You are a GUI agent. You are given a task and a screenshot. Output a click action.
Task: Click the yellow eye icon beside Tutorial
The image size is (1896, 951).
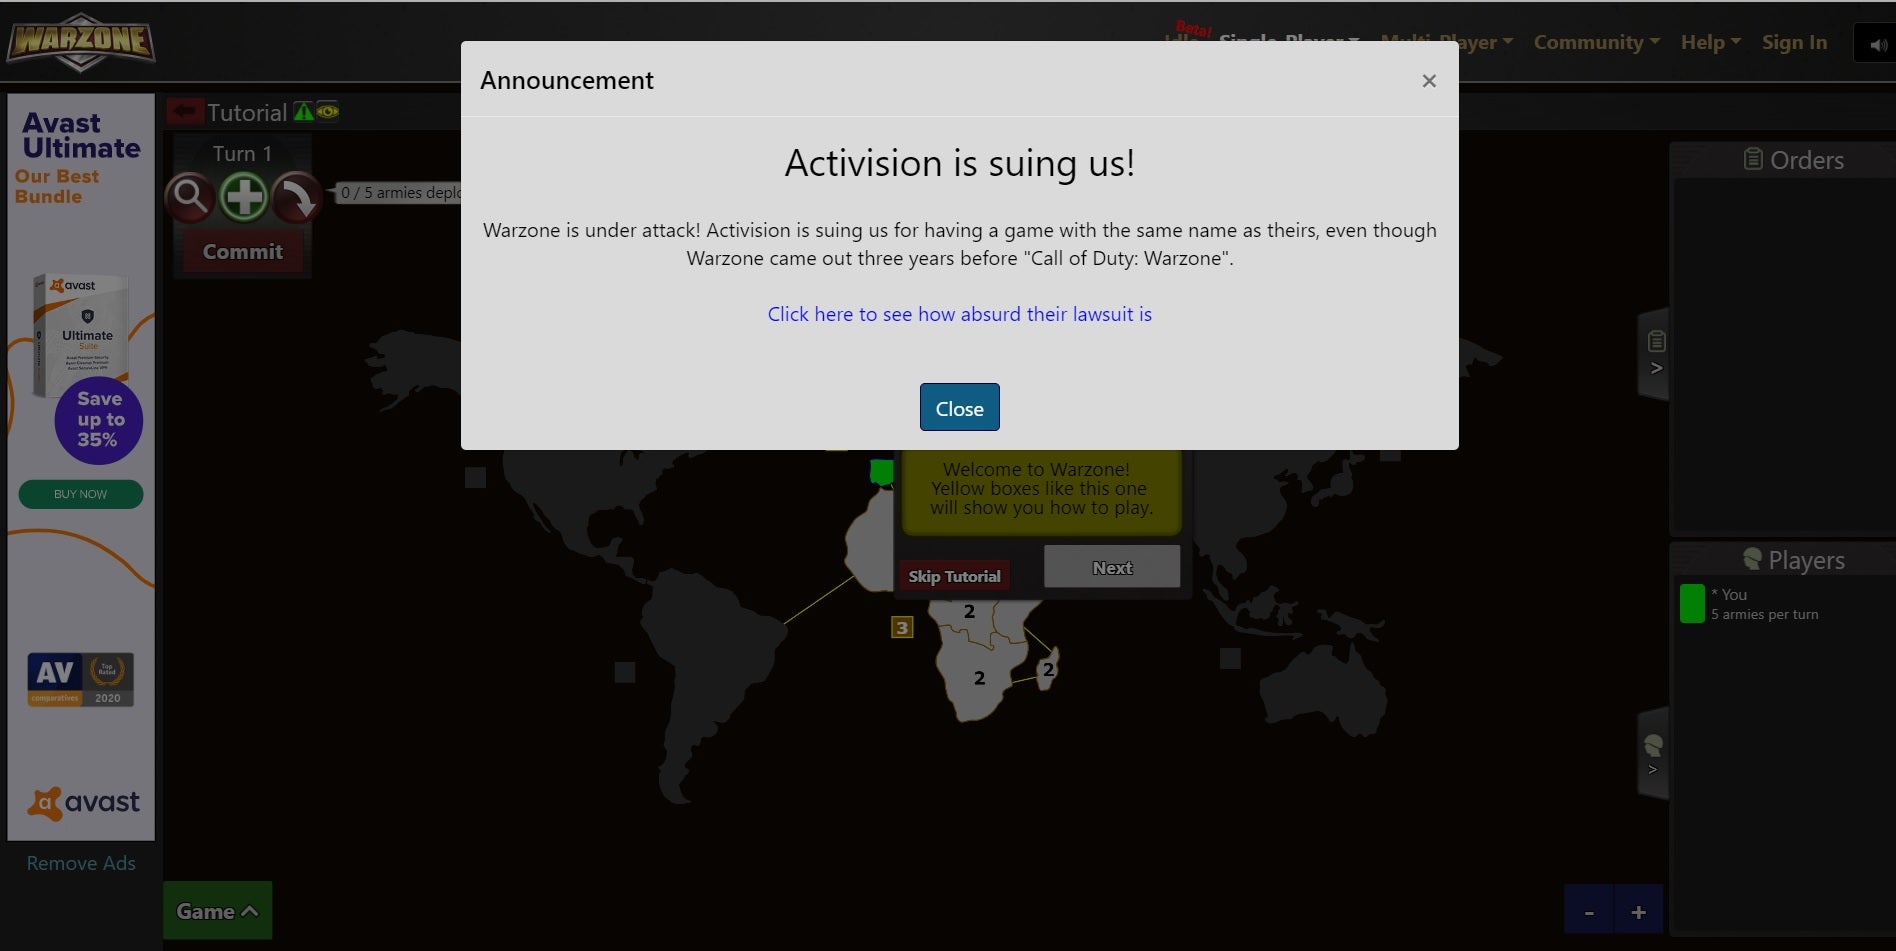(328, 111)
